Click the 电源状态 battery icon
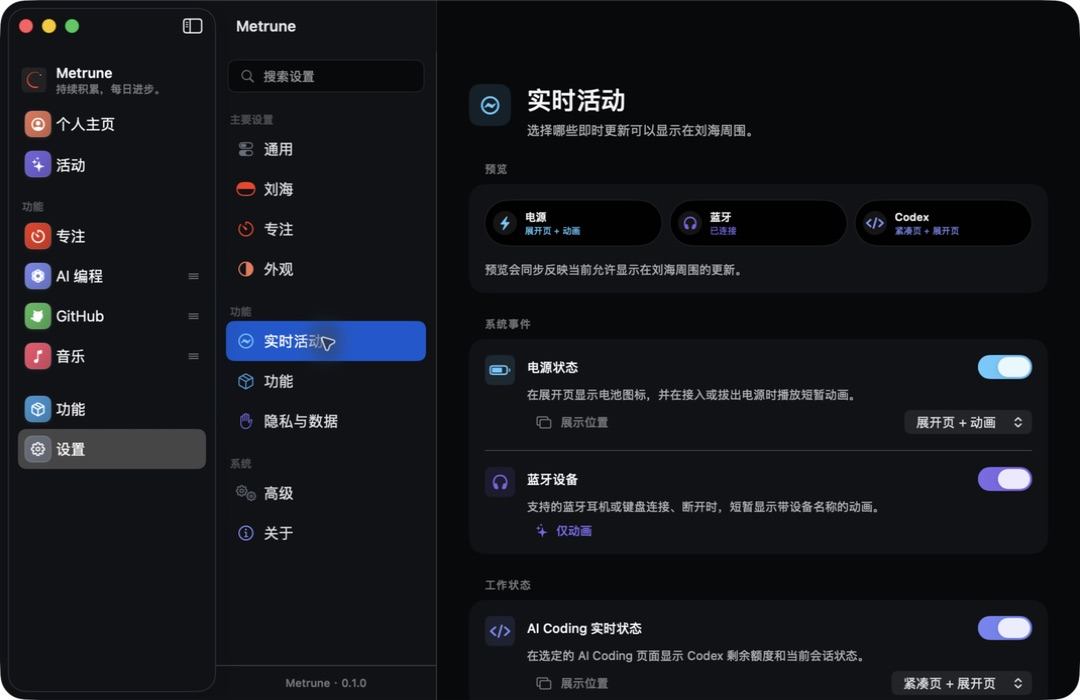The width and height of the screenshot is (1080, 700). 499,370
